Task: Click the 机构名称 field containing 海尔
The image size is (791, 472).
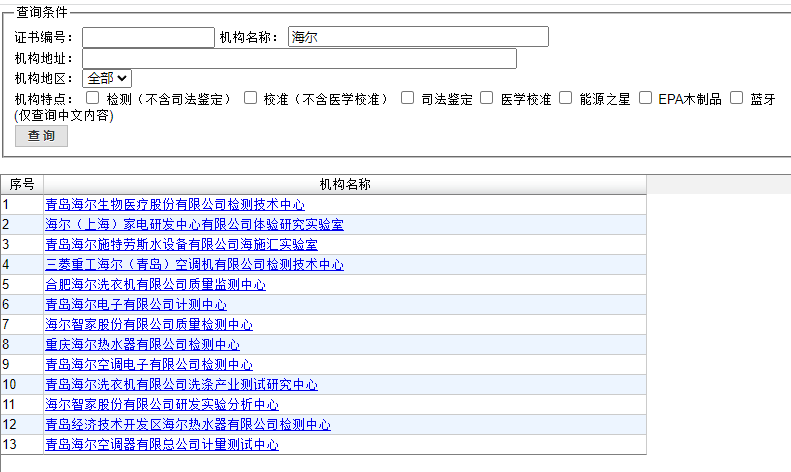Action: [x=418, y=37]
